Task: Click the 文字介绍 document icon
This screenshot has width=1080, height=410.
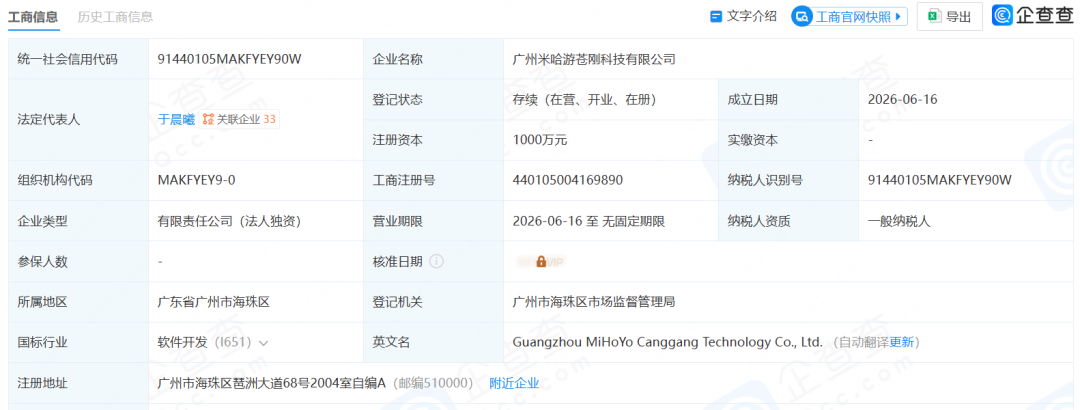Action: pos(716,17)
